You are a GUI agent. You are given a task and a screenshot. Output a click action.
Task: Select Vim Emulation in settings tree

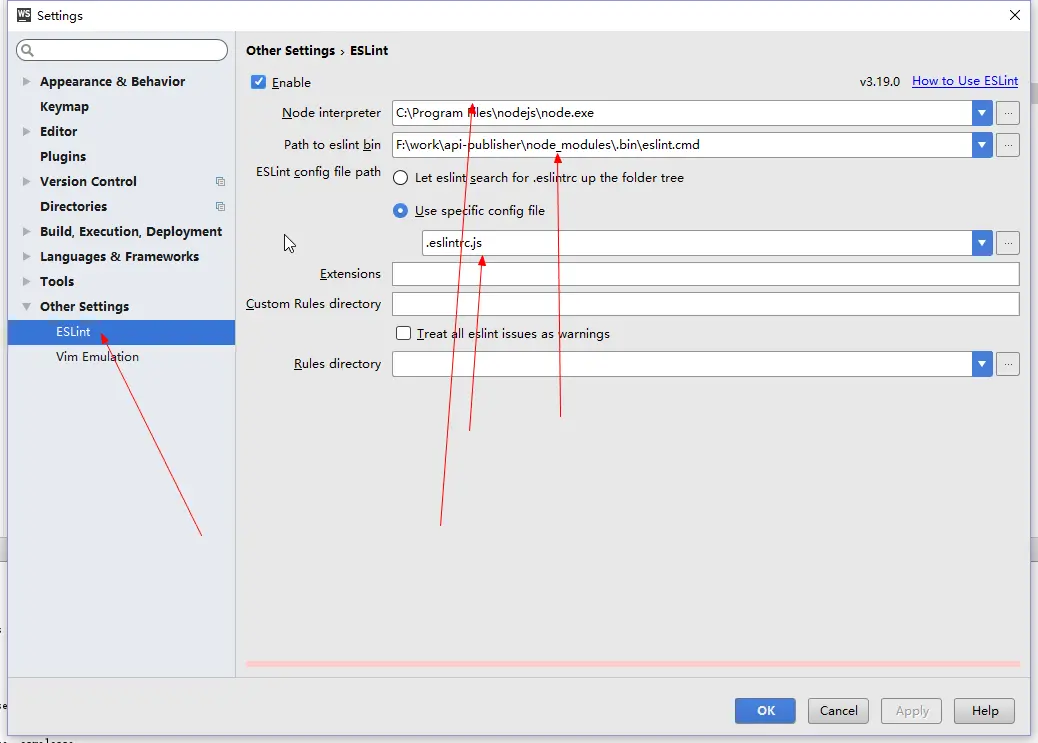[x=97, y=357]
